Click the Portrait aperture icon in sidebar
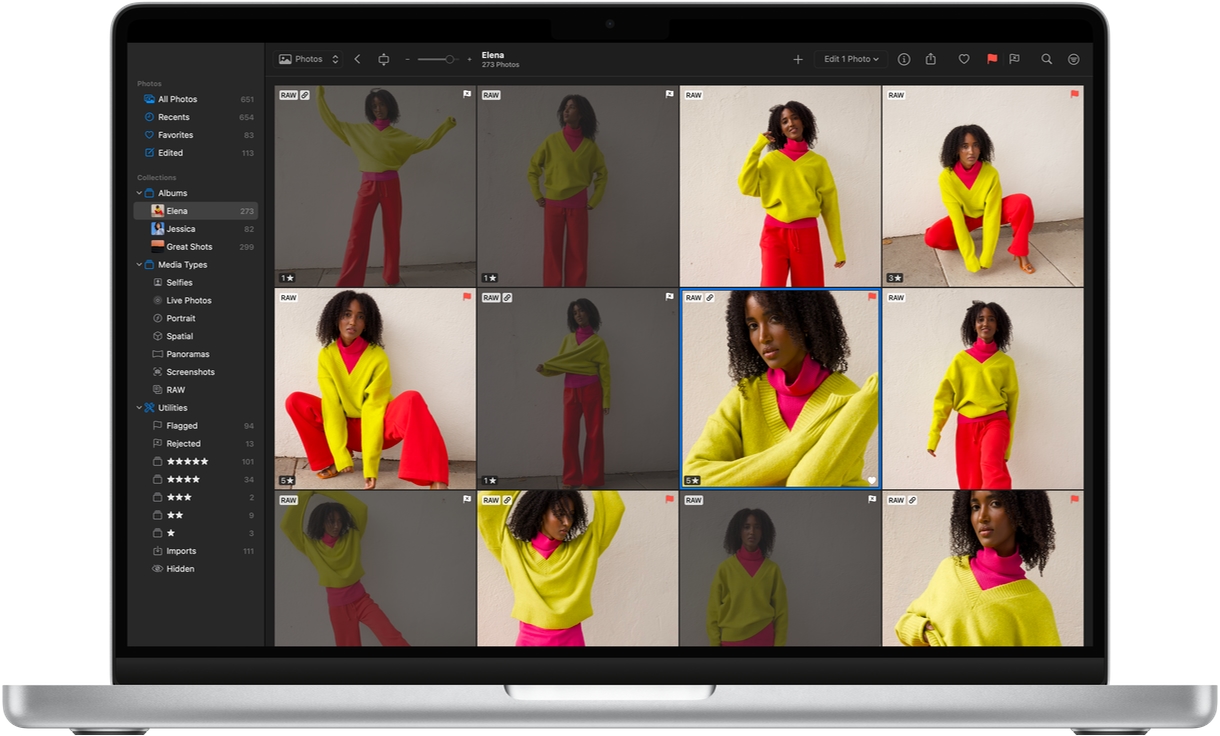1220x736 pixels. point(157,319)
